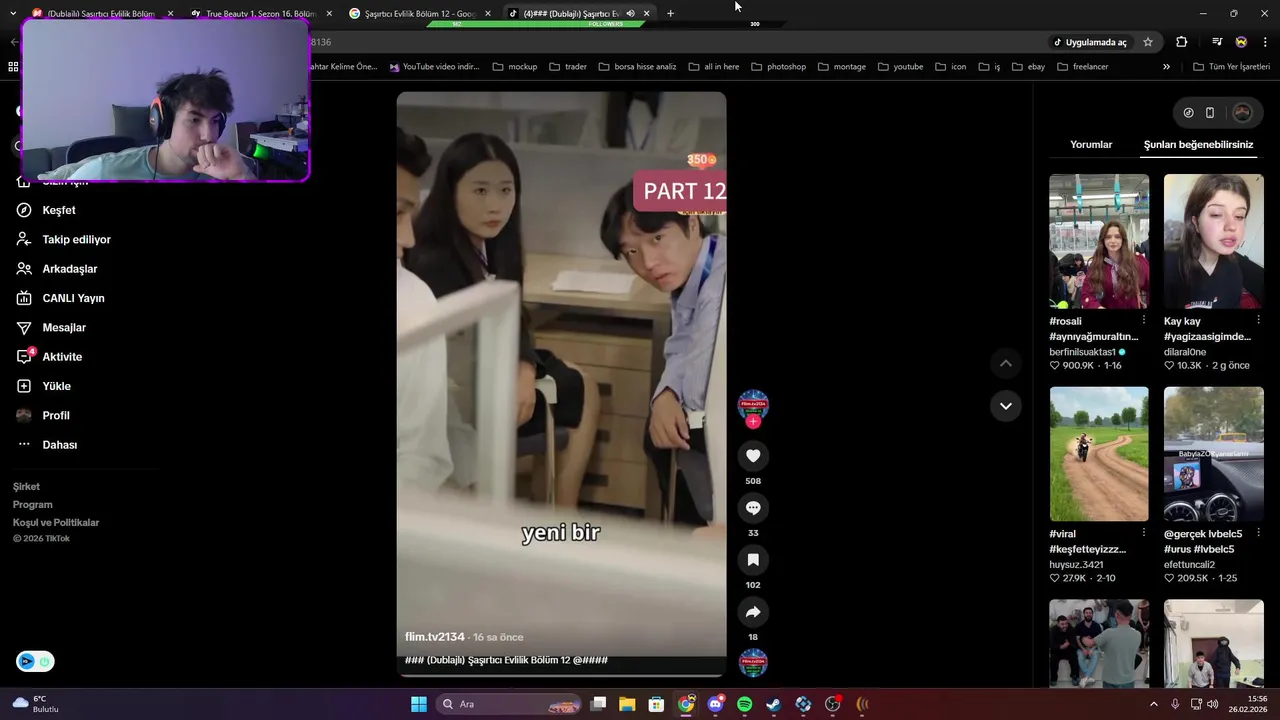Open the options menu for the #rosali video
Viewport: 1280px width, 720px height.
(x=1144, y=320)
